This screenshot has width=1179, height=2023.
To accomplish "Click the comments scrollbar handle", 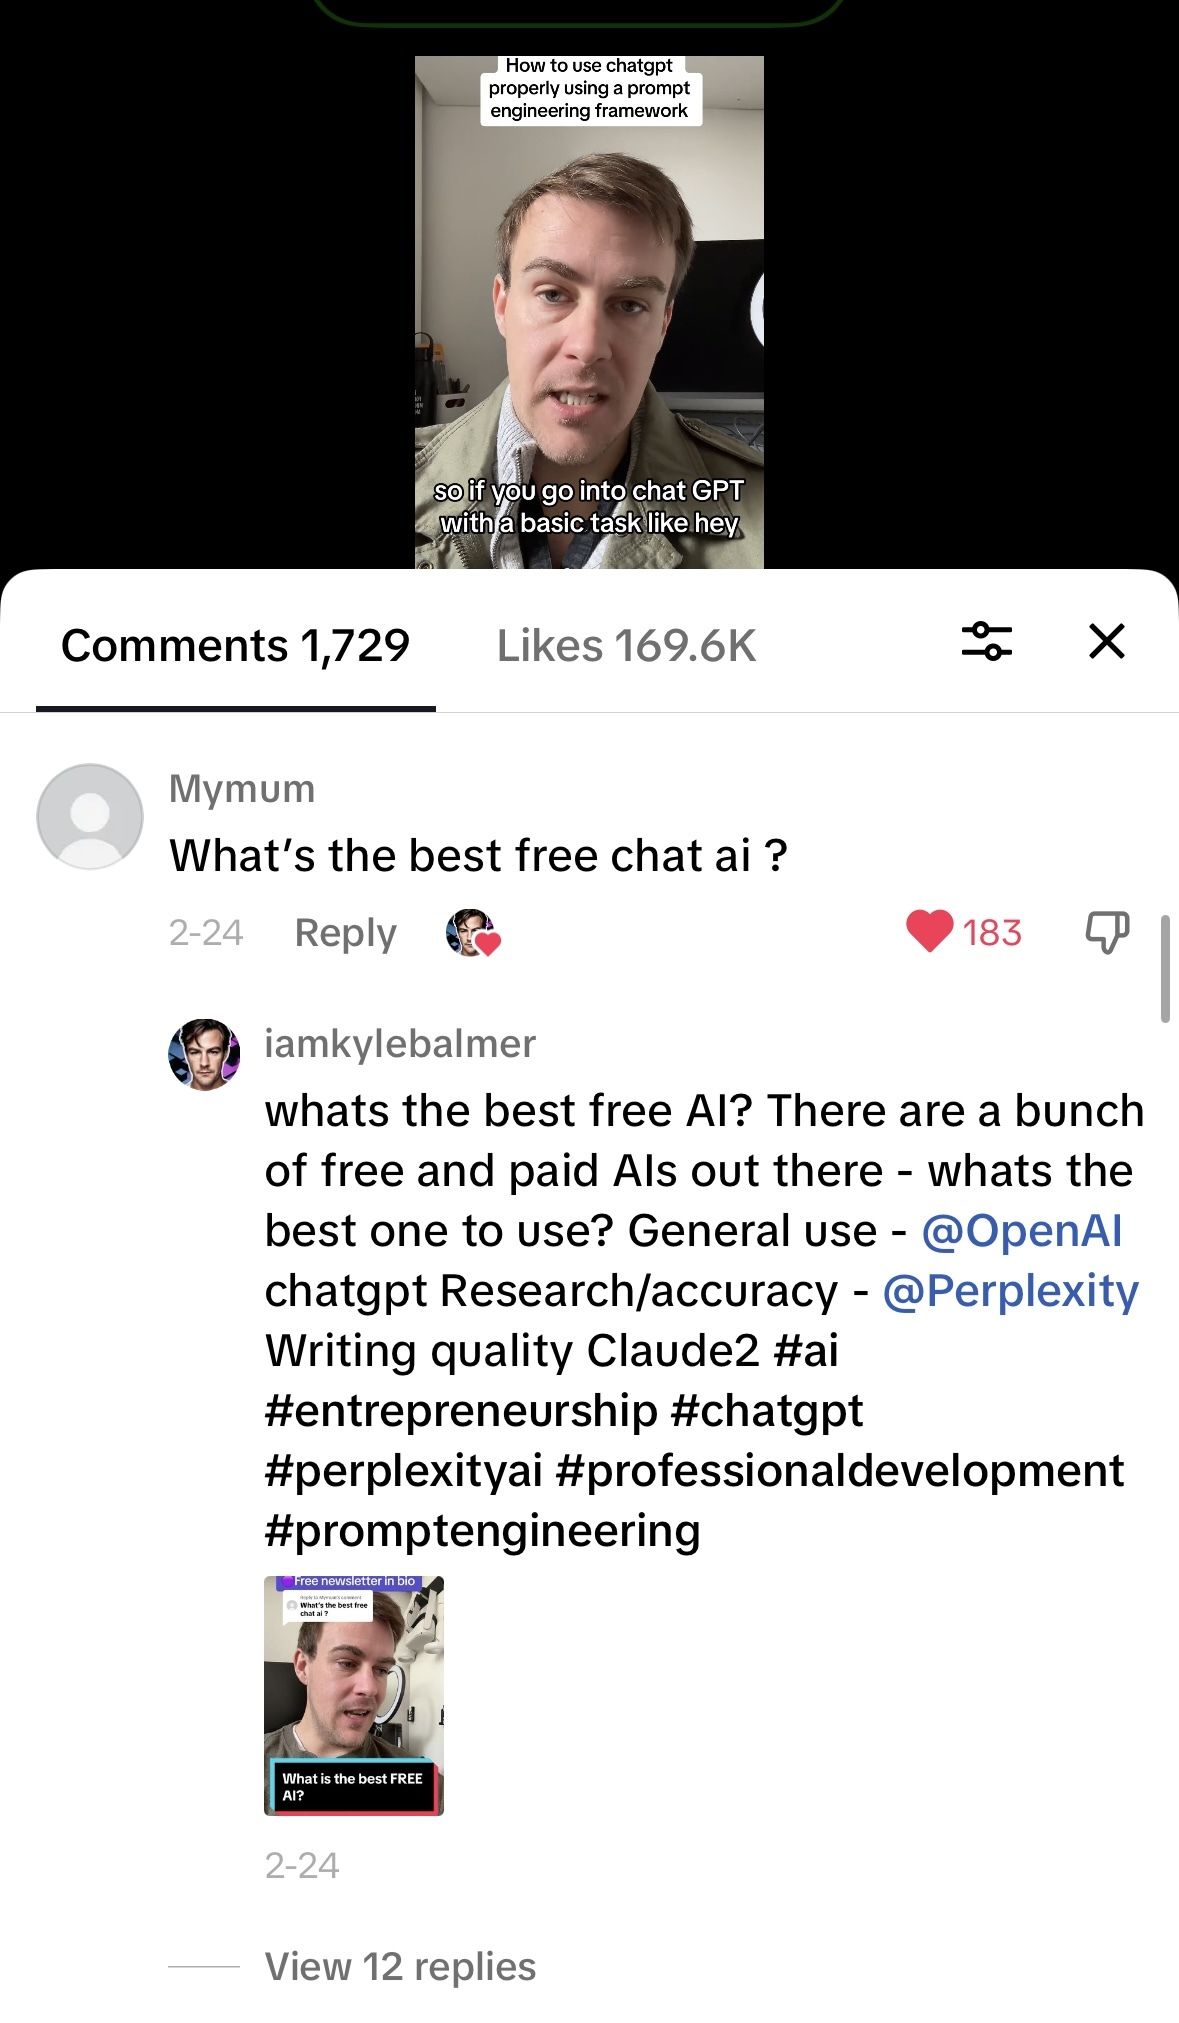I will 1165,968.
